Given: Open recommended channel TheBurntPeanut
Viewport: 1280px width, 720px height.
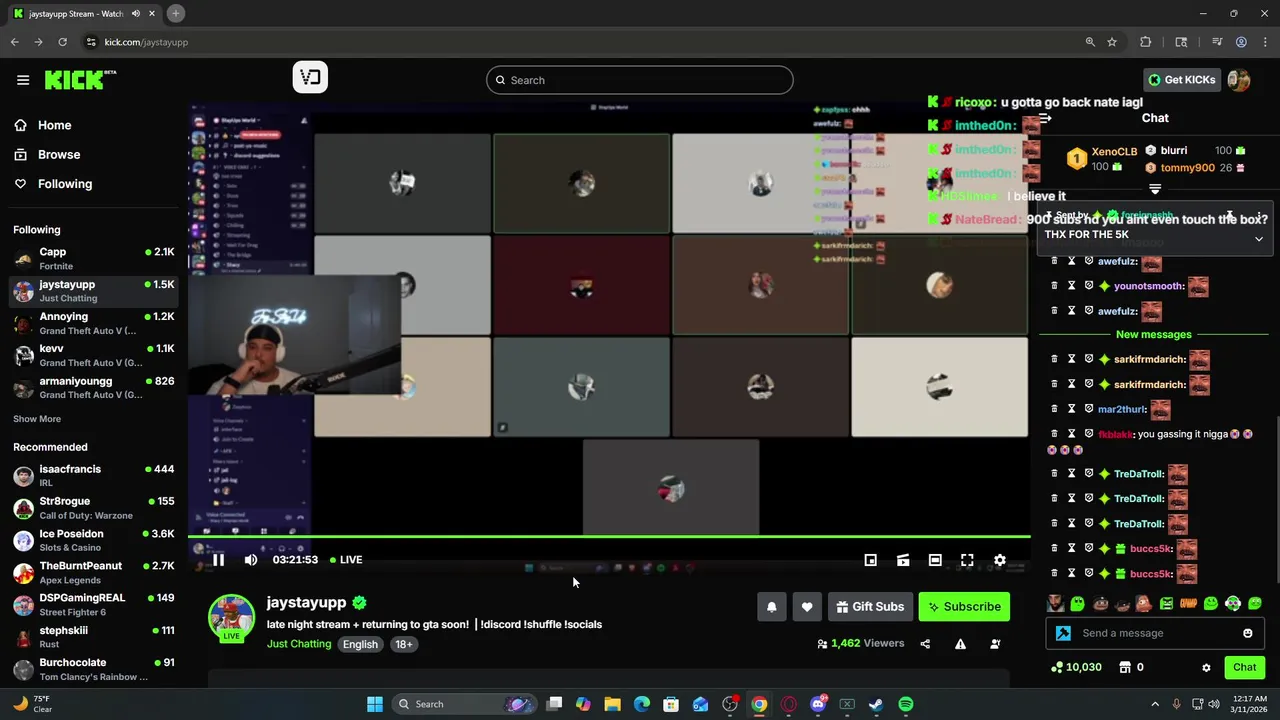Looking at the screenshot, I should tap(94, 572).
